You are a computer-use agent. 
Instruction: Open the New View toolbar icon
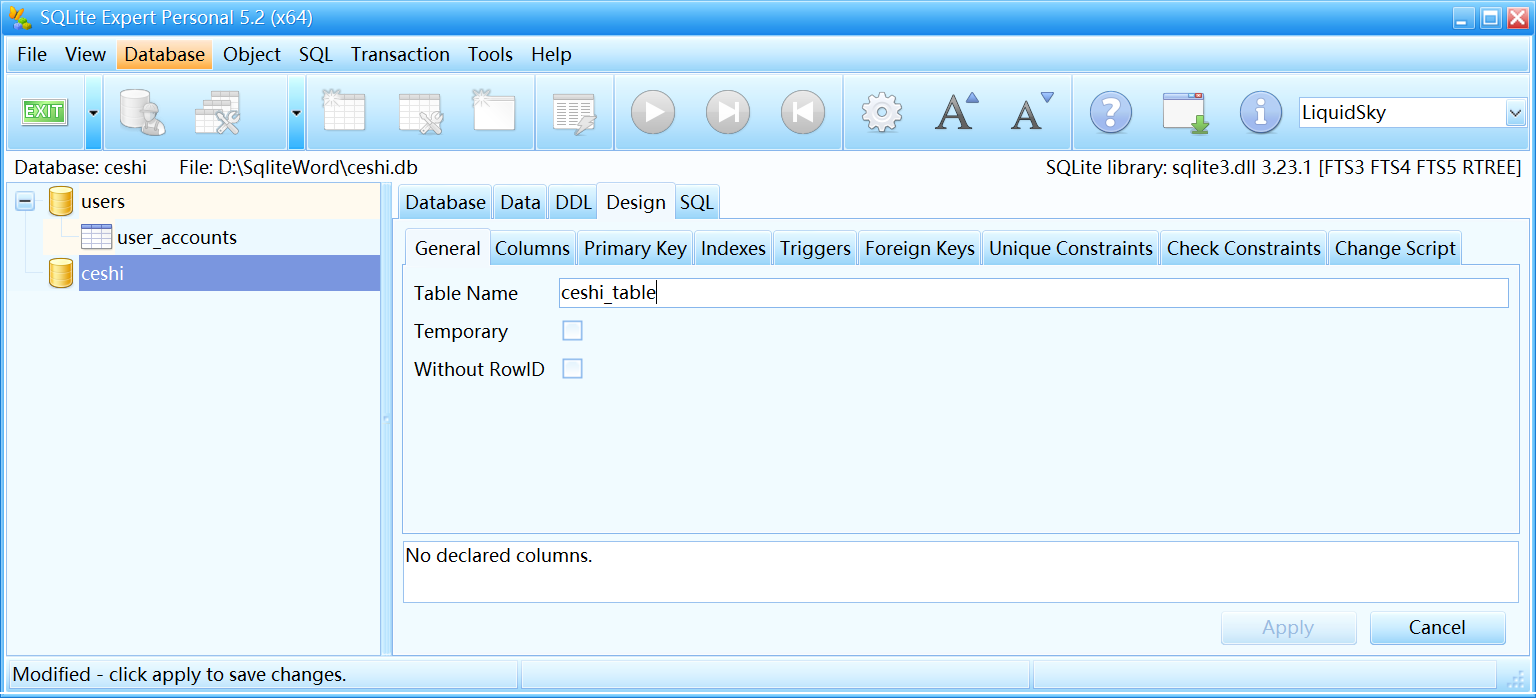(x=492, y=112)
